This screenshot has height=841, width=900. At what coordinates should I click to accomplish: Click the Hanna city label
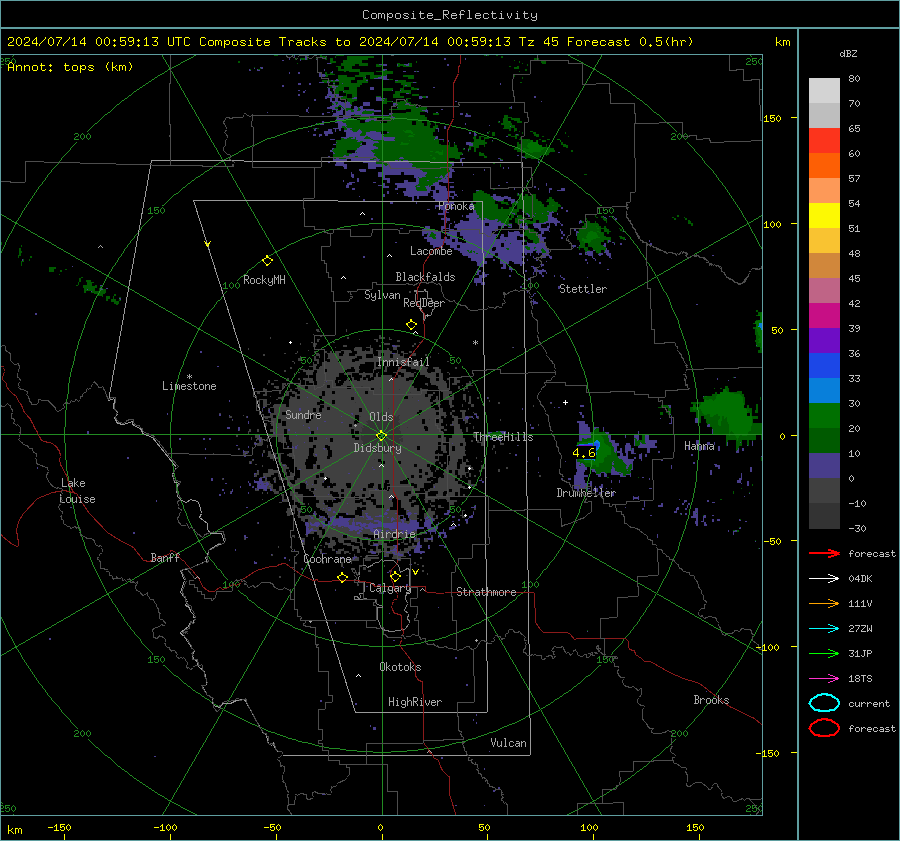[699, 446]
